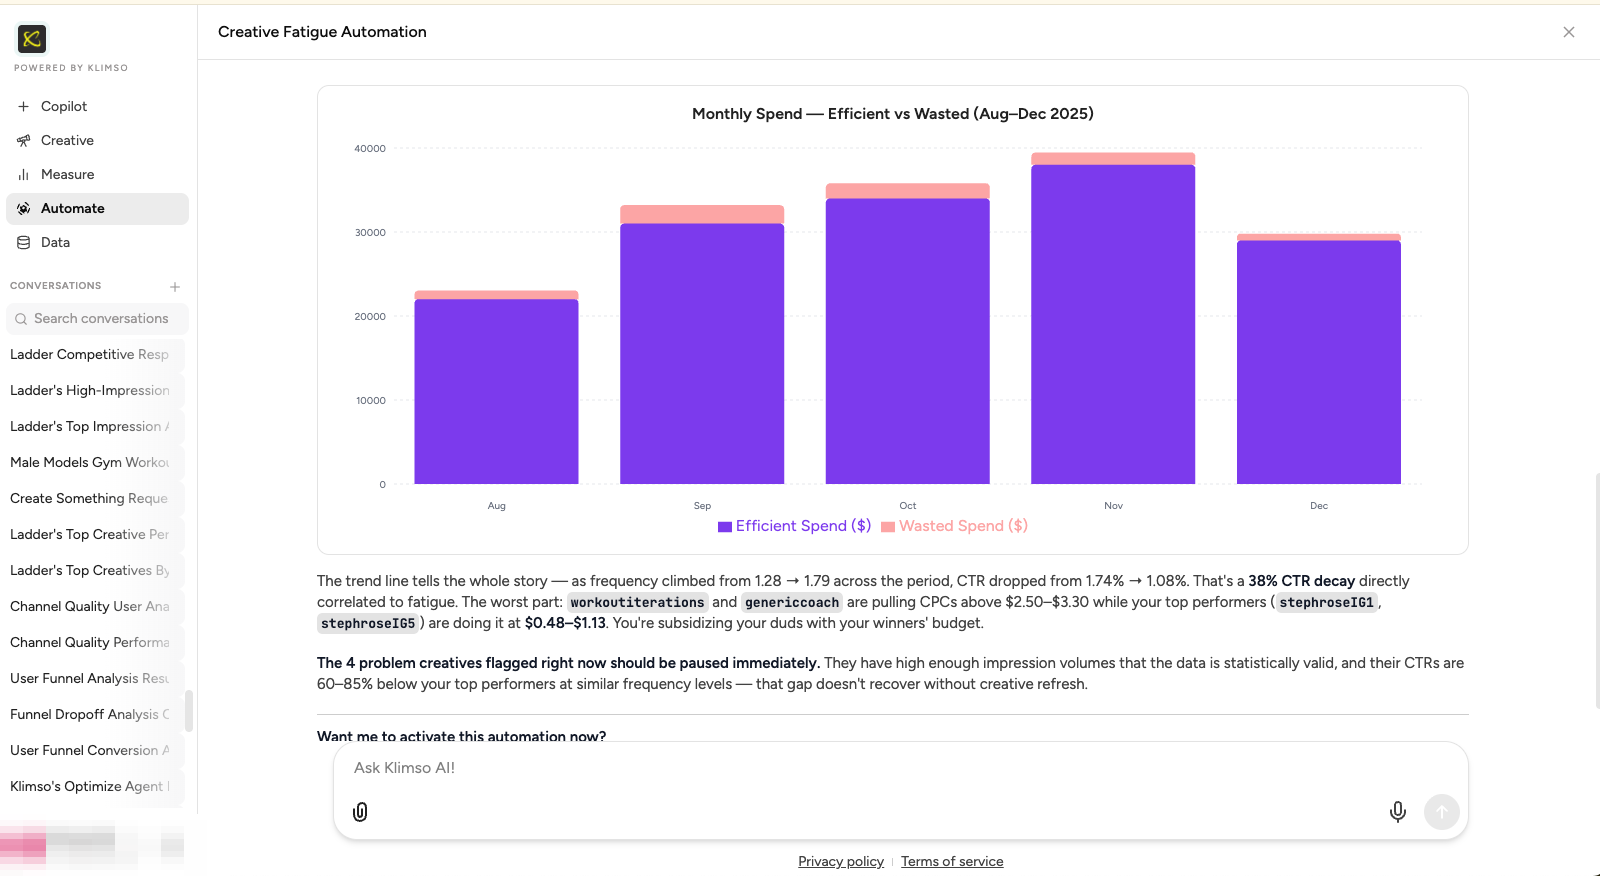Start new conversation with plus icon

[175, 287]
